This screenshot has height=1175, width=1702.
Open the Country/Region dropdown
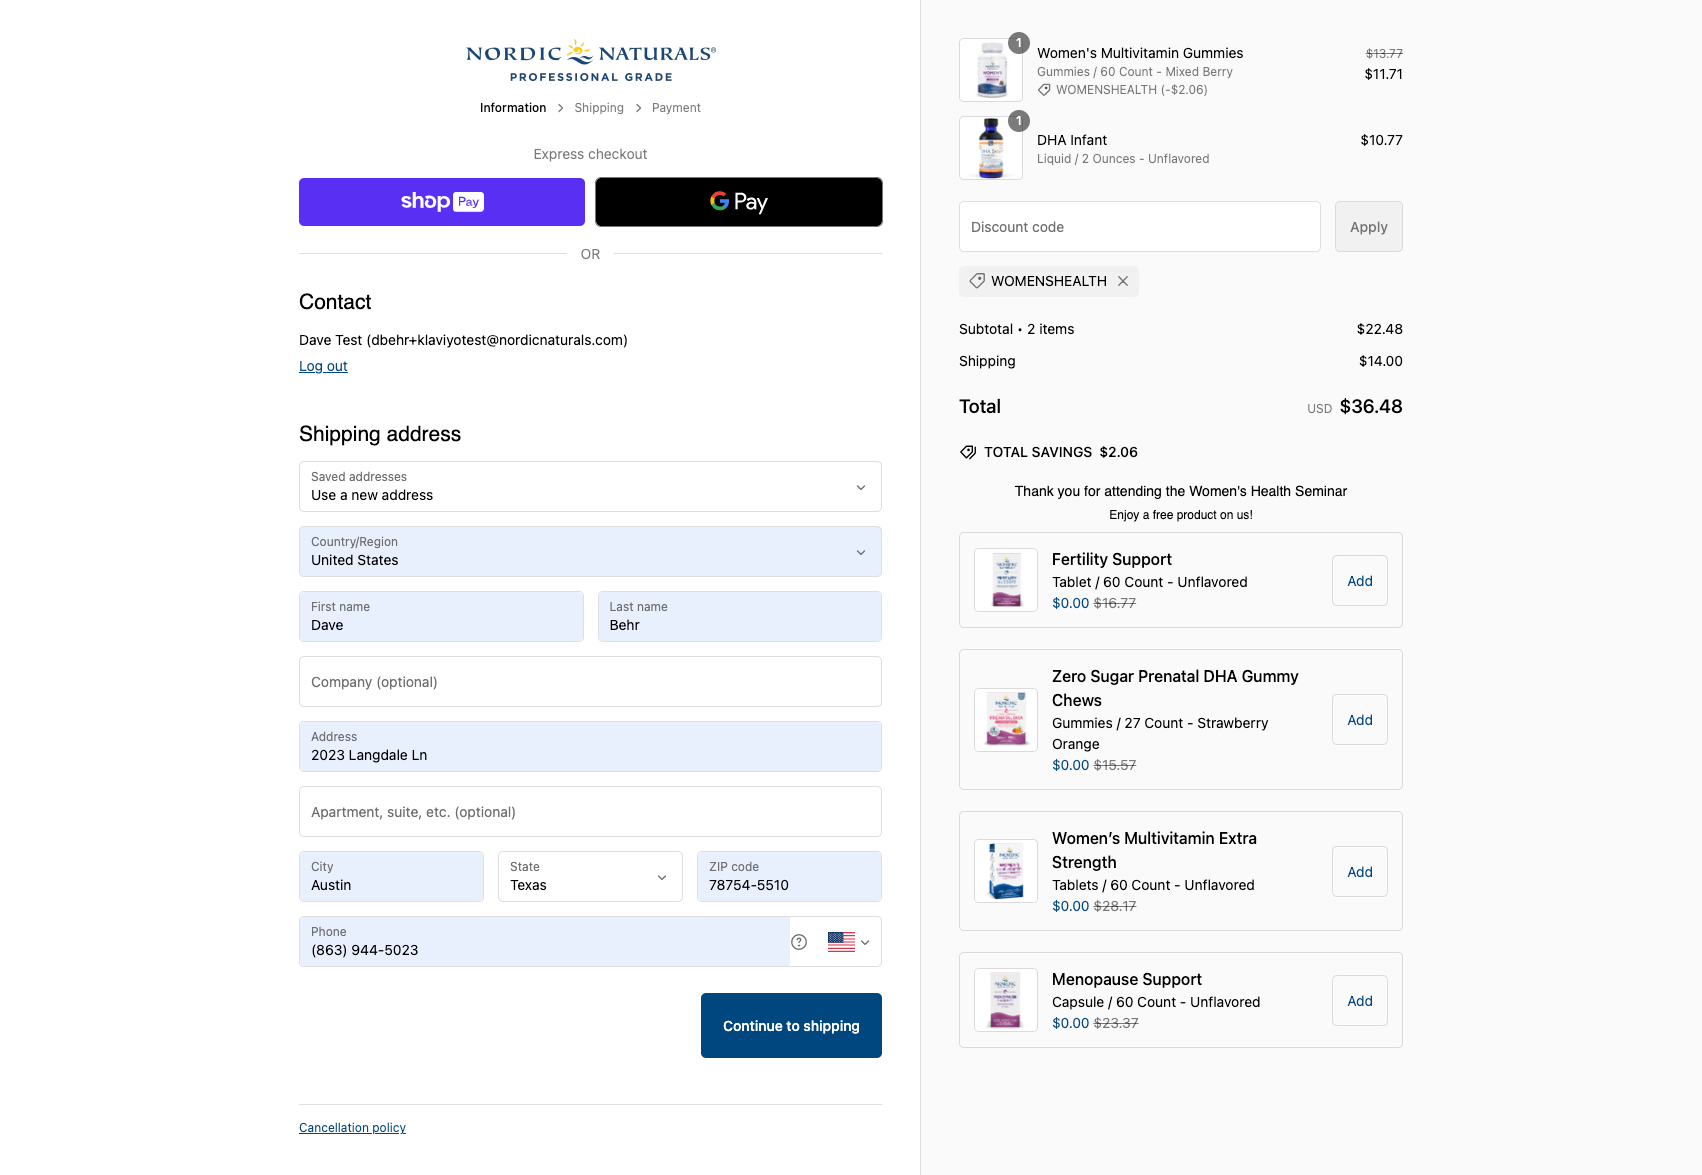[x=590, y=552]
